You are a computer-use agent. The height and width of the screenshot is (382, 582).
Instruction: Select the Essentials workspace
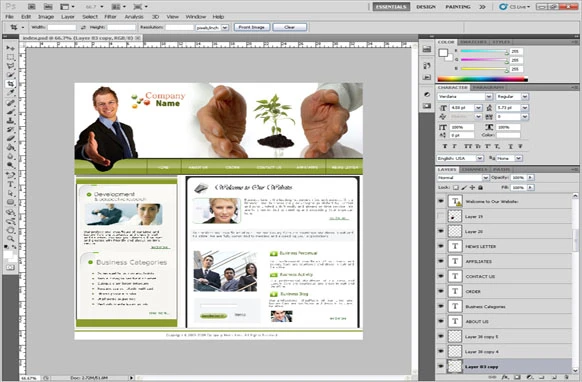[x=391, y=7]
